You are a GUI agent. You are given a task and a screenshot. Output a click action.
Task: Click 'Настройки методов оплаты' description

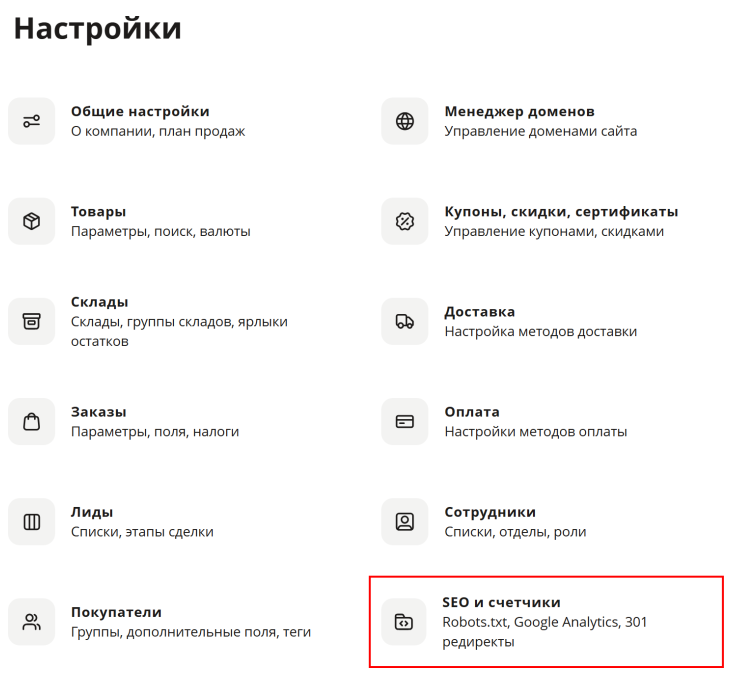(536, 431)
